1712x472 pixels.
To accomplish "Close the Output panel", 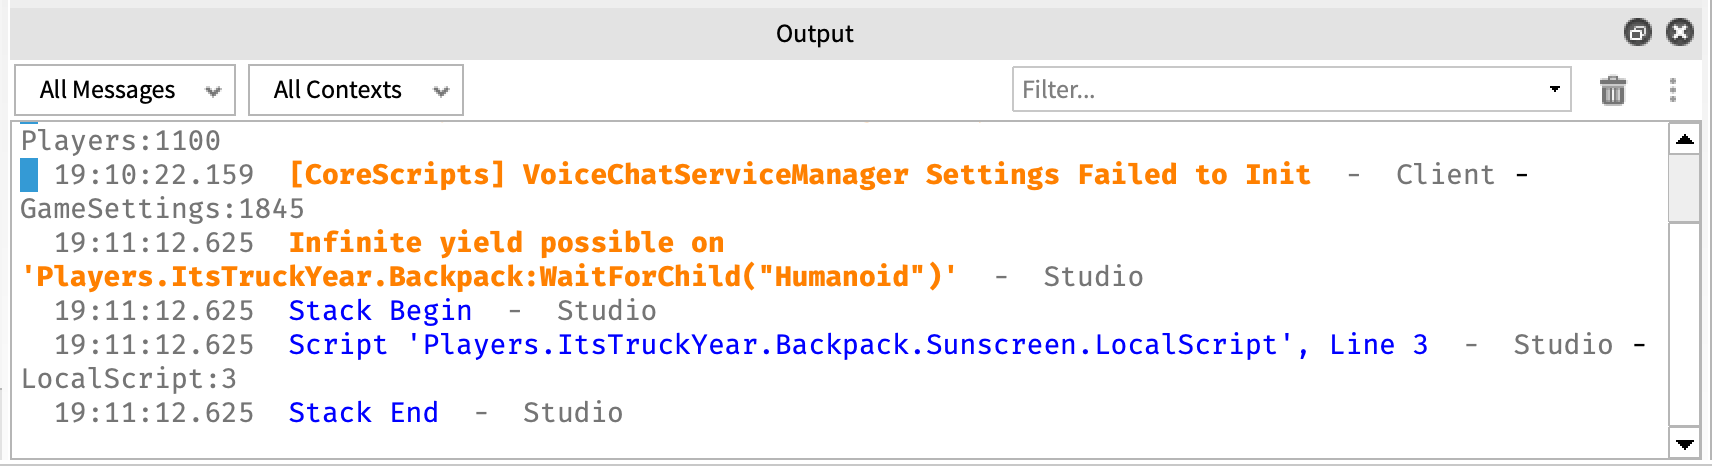I will coord(1680,33).
